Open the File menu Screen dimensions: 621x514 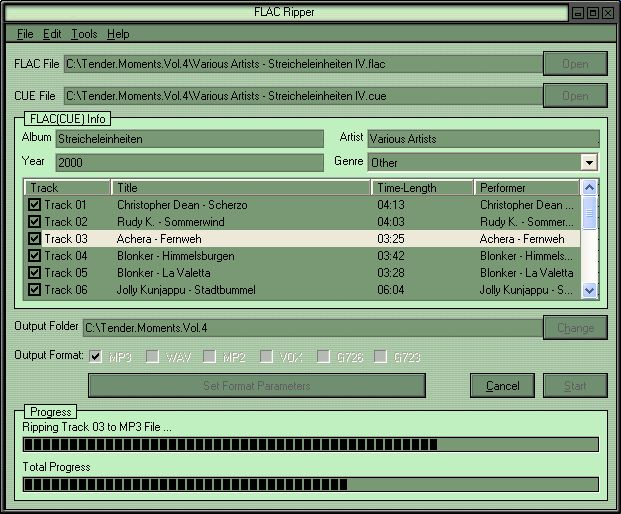pos(25,34)
